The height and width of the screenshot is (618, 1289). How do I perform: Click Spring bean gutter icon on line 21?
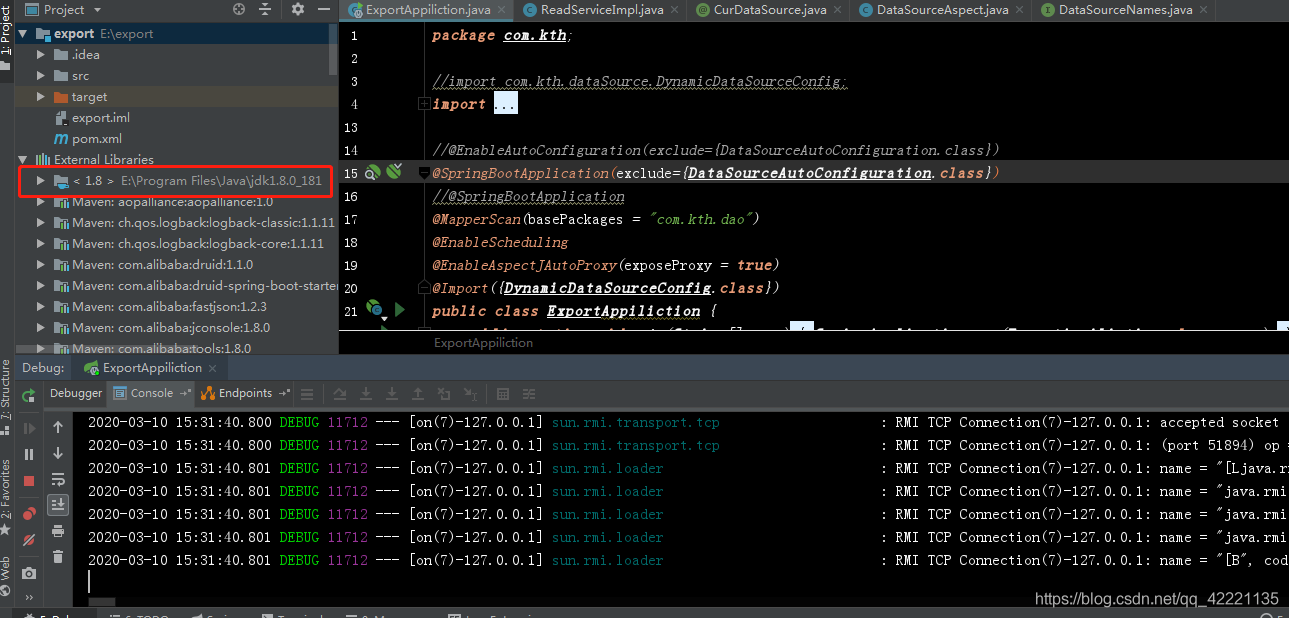374,308
